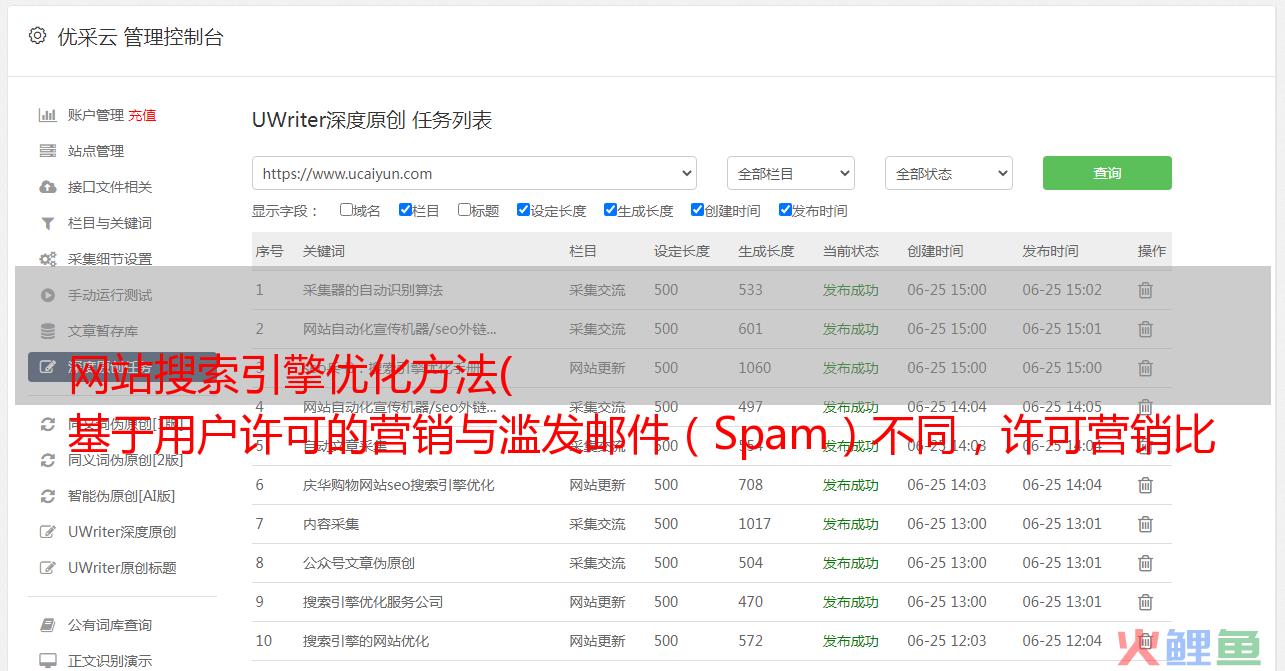Delete row 8 公众号文章伪原创 task

pos(1145,563)
